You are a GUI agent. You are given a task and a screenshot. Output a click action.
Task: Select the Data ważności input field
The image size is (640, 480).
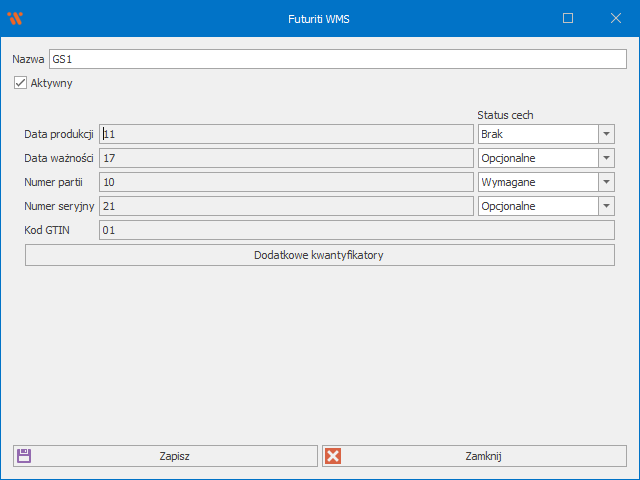tap(286, 158)
